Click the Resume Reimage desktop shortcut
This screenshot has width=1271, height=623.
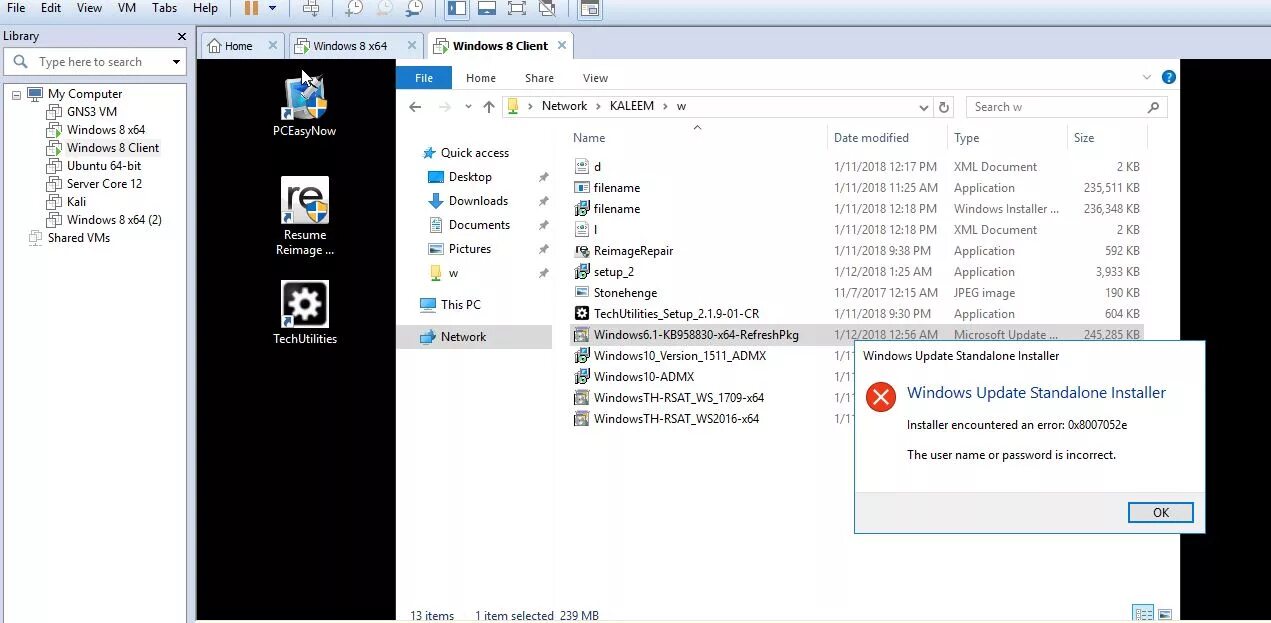click(x=304, y=217)
